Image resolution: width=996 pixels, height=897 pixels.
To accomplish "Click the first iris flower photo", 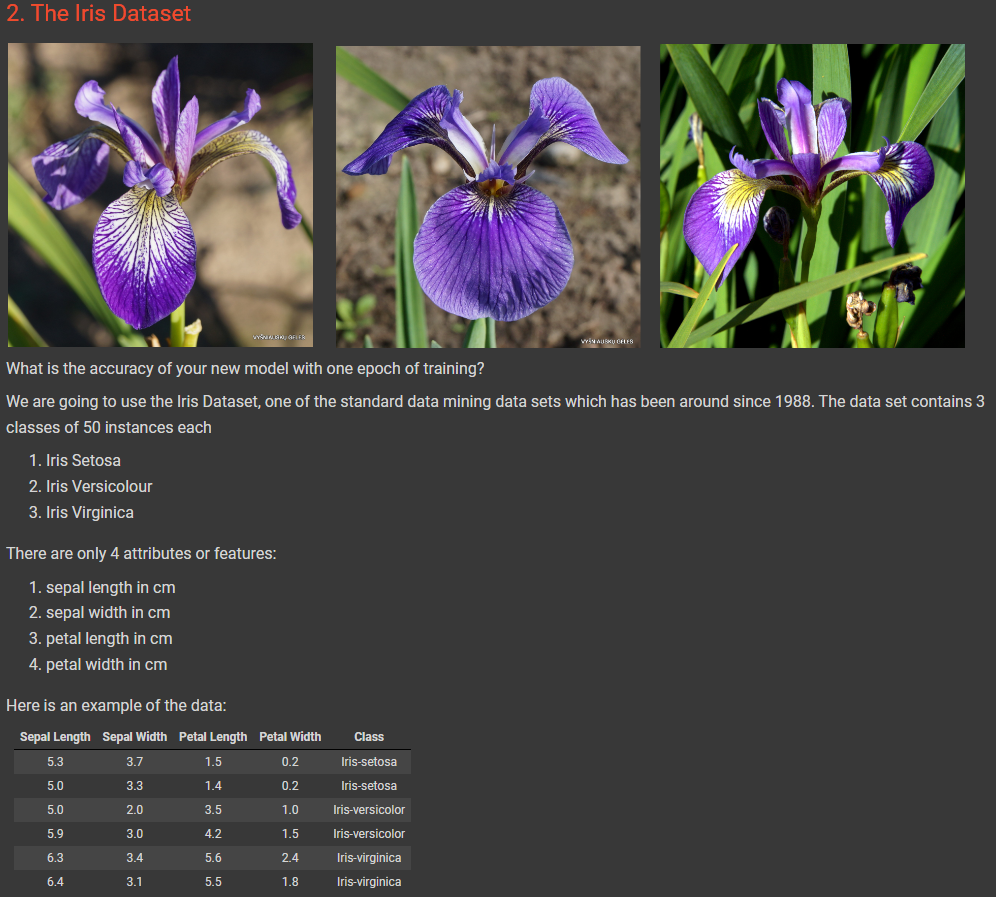I will [x=160, y=195].
